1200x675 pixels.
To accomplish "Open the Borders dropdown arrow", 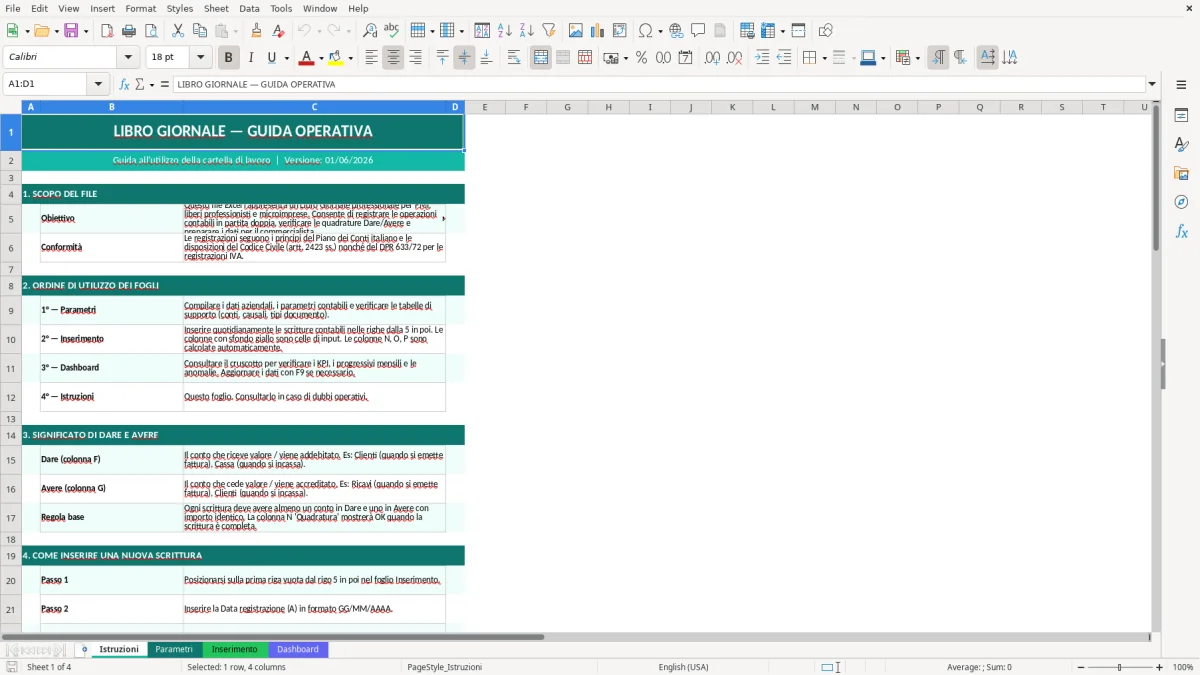I will click(824, 58).
